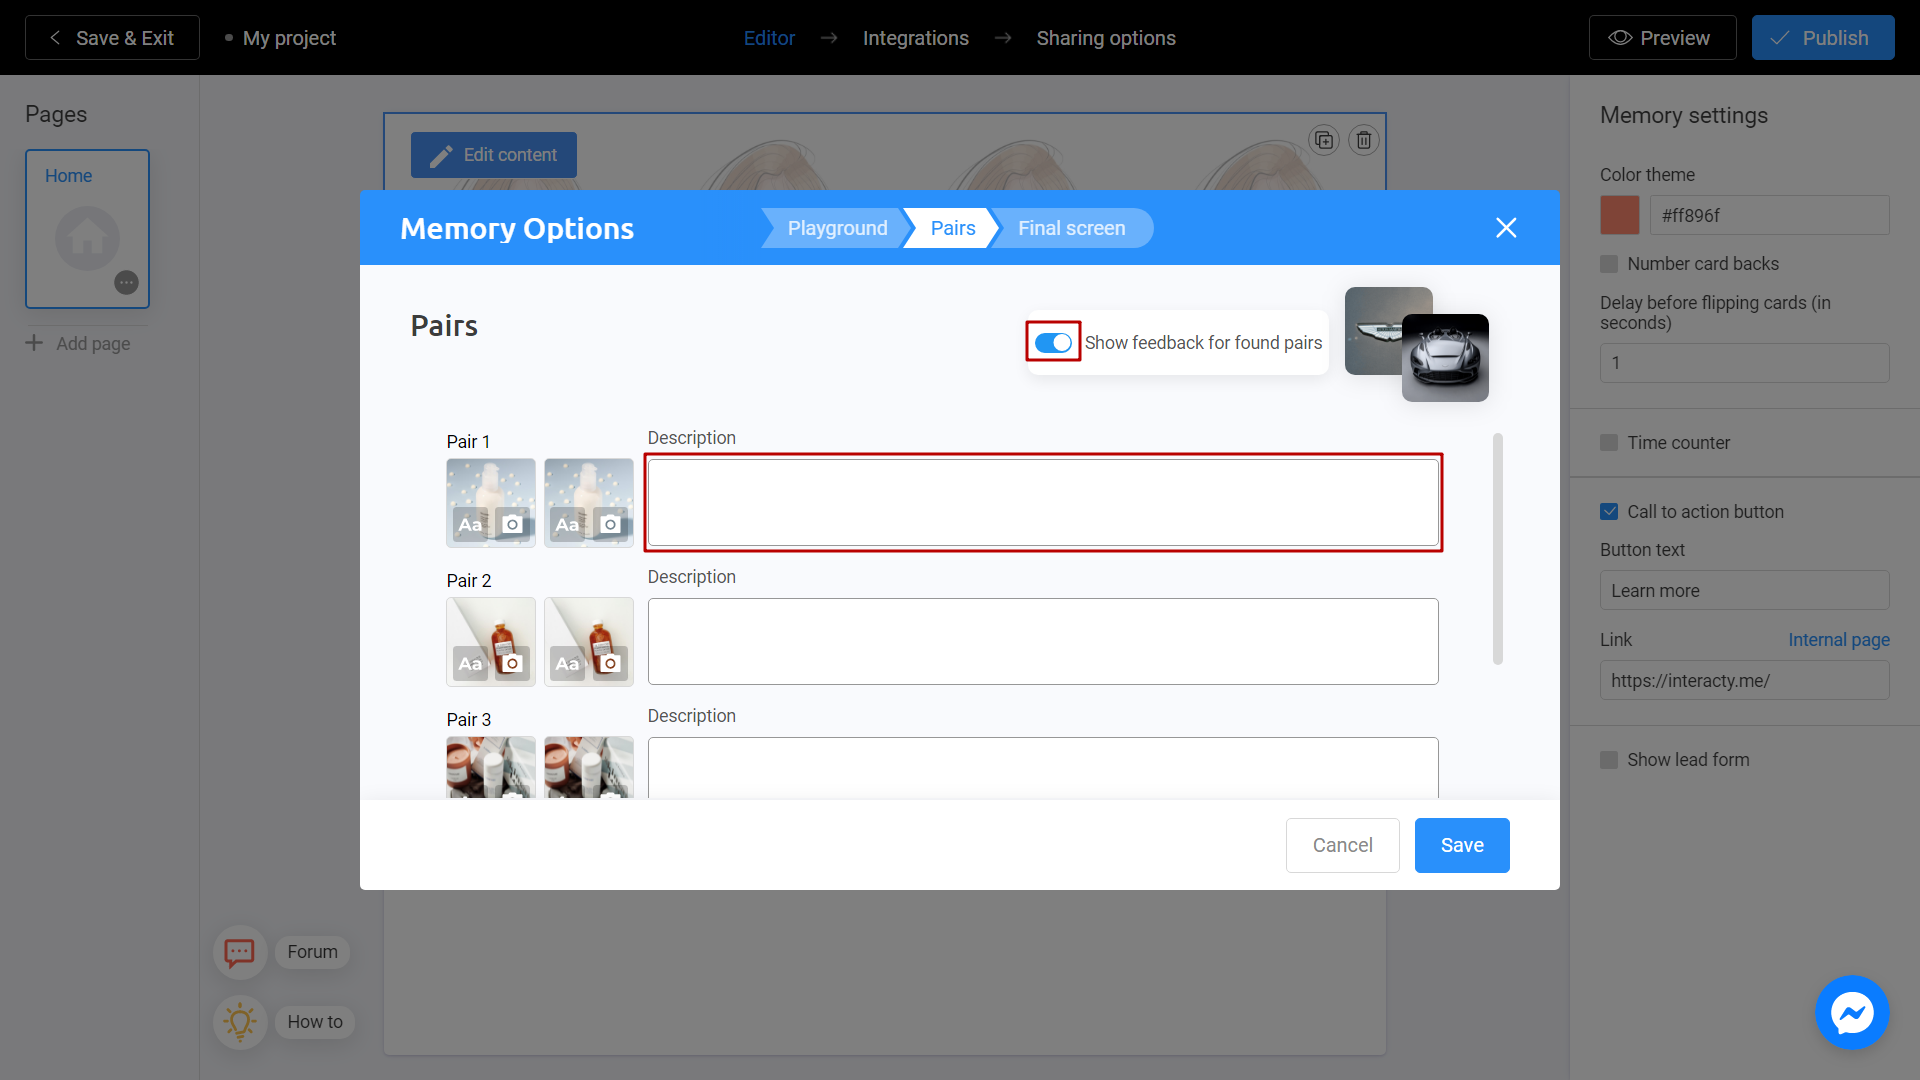Click the text/Aa icon on Pair 2 left card
Viewport: 1920px width, 1080px height.
[x=469, y=662]
